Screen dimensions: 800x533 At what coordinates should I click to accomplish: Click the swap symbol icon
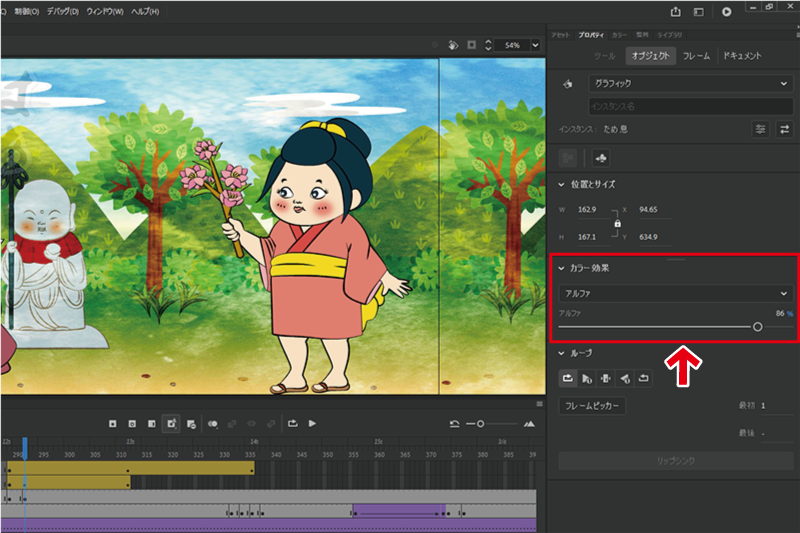[x=786, y=130]
